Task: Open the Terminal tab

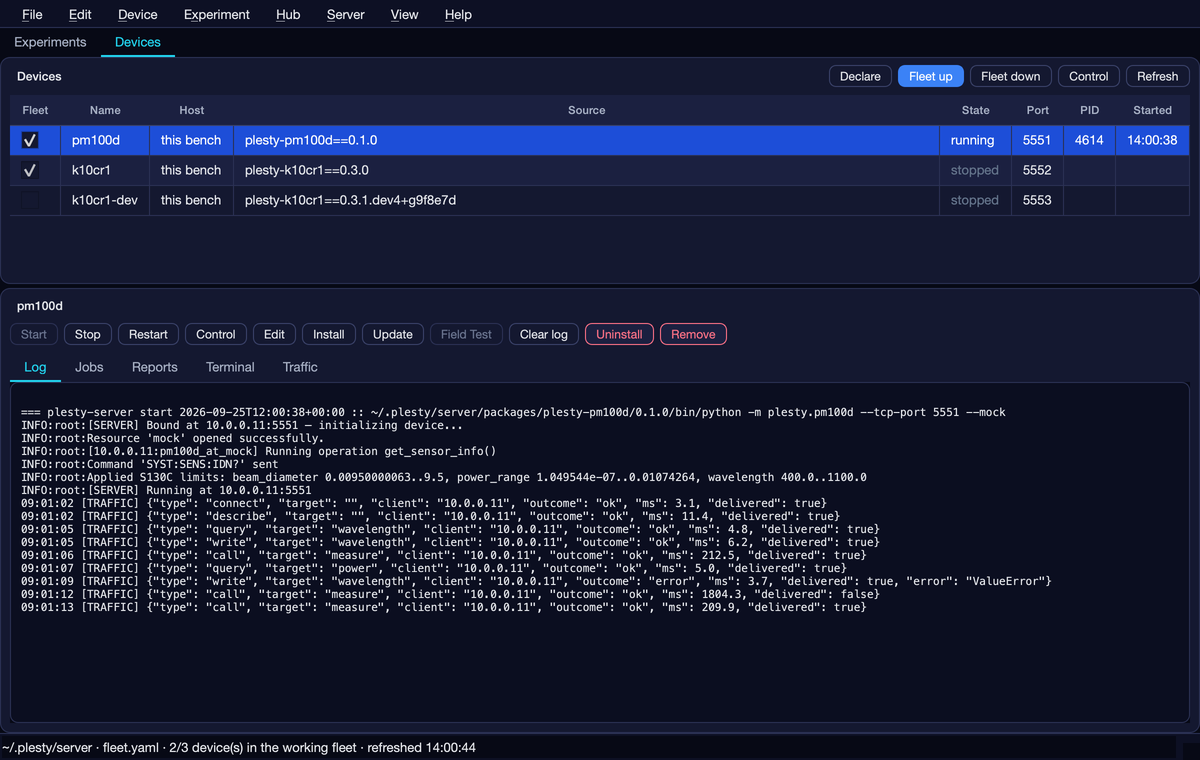Action: pos(230,367)
